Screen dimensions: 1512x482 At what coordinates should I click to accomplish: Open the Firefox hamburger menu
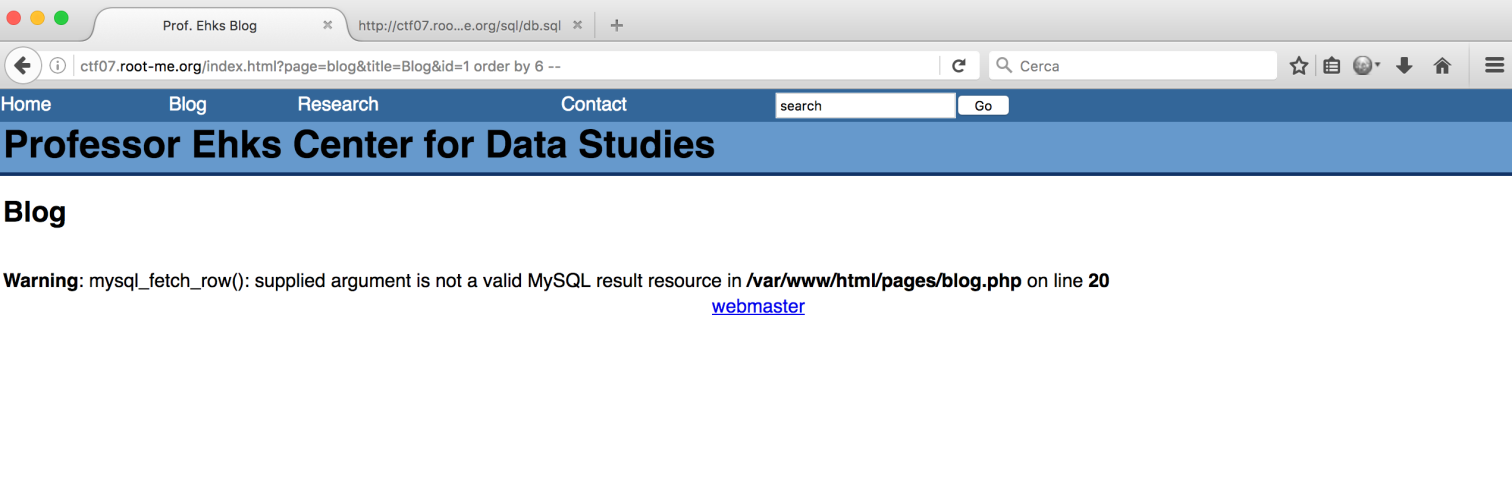point(1494,66)
